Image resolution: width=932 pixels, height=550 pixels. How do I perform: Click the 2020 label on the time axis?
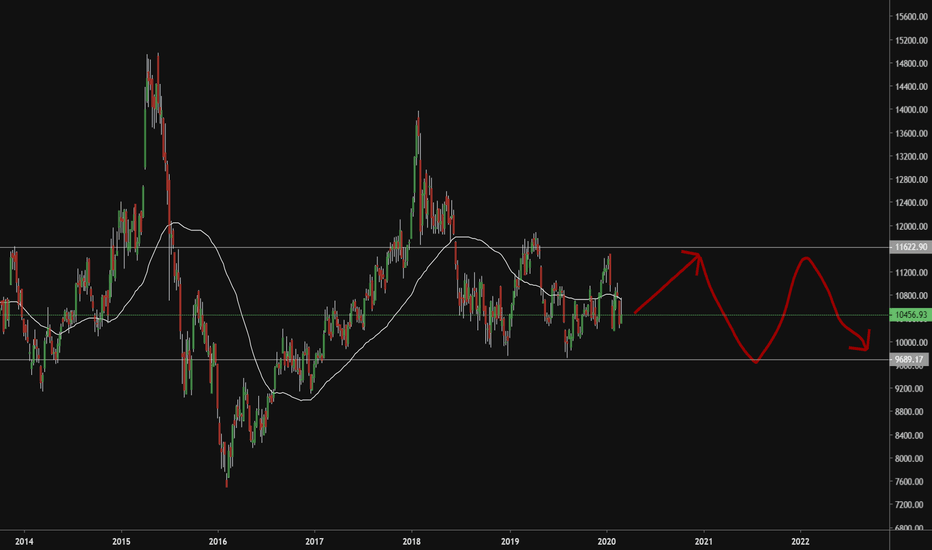point(606,541)
